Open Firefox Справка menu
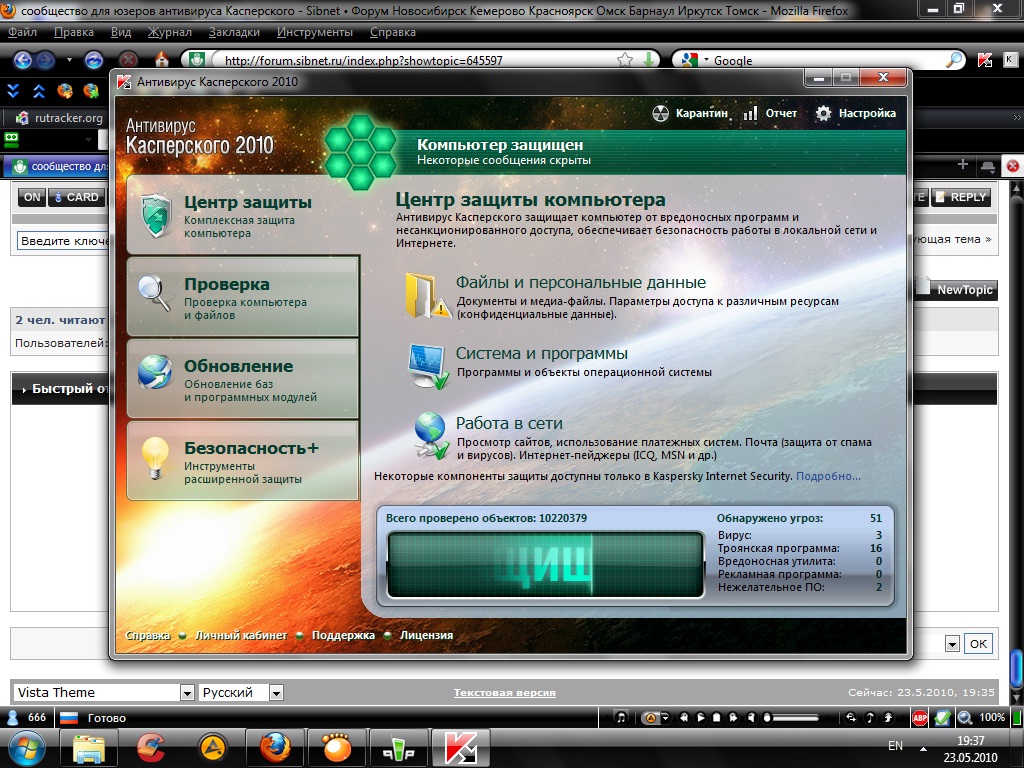 (392, 32)
